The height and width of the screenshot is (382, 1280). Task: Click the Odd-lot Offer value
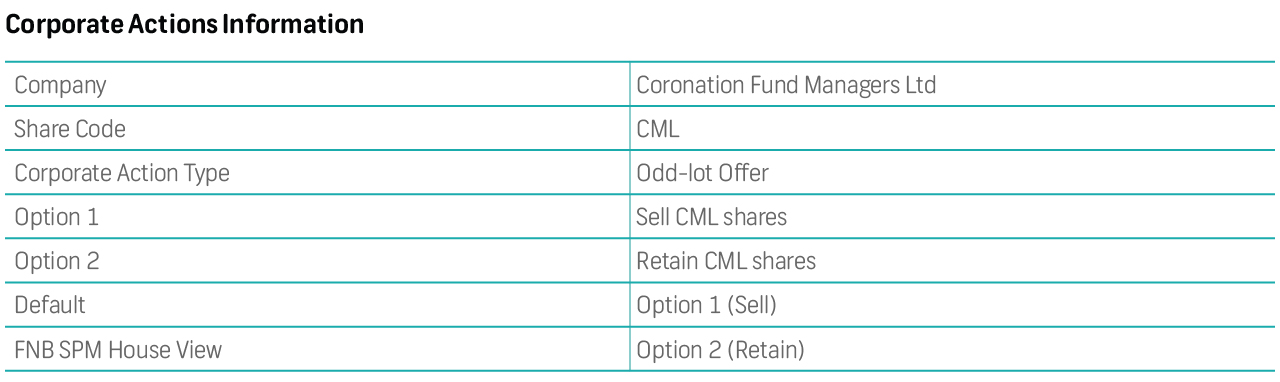[x=702, y=173]
